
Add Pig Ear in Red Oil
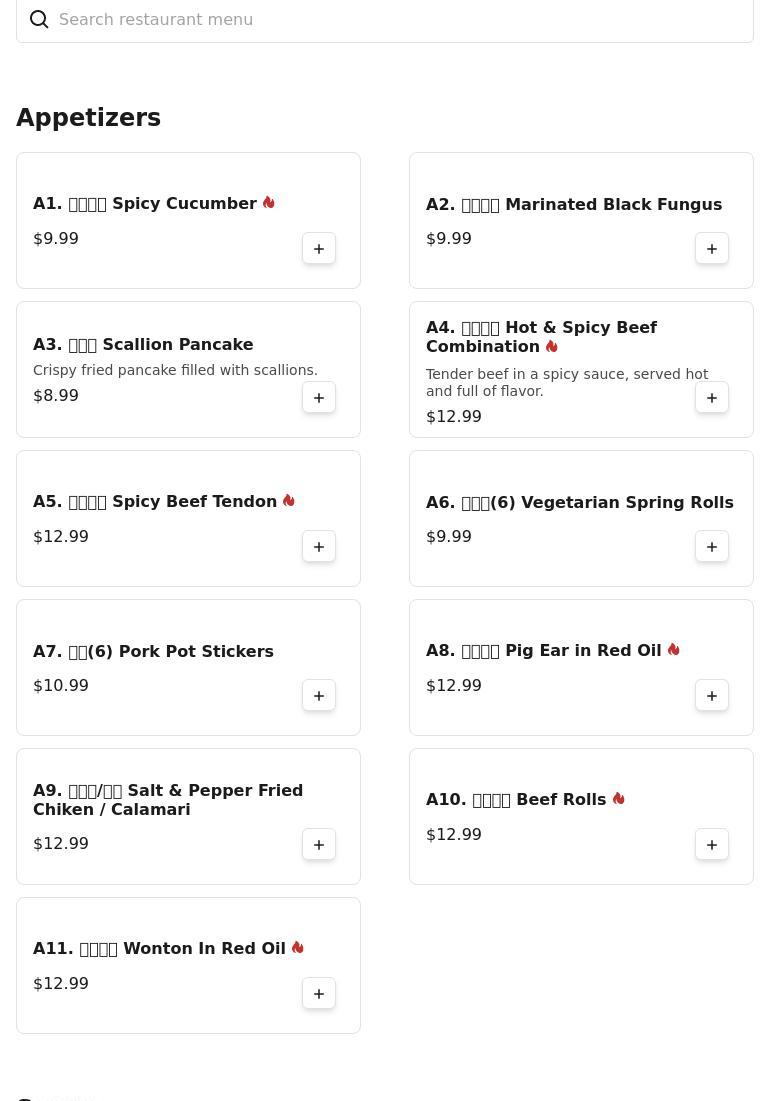coord(712,696)
